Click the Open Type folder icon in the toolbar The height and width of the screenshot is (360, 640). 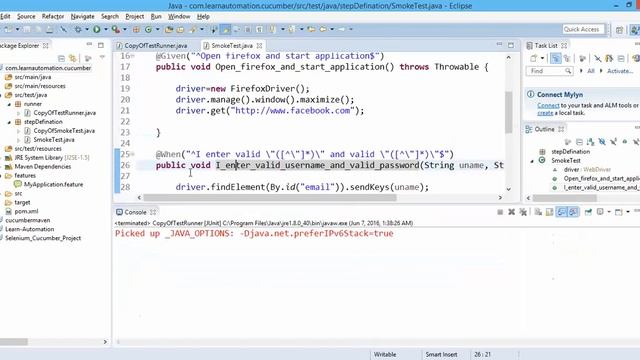[169, 29]
